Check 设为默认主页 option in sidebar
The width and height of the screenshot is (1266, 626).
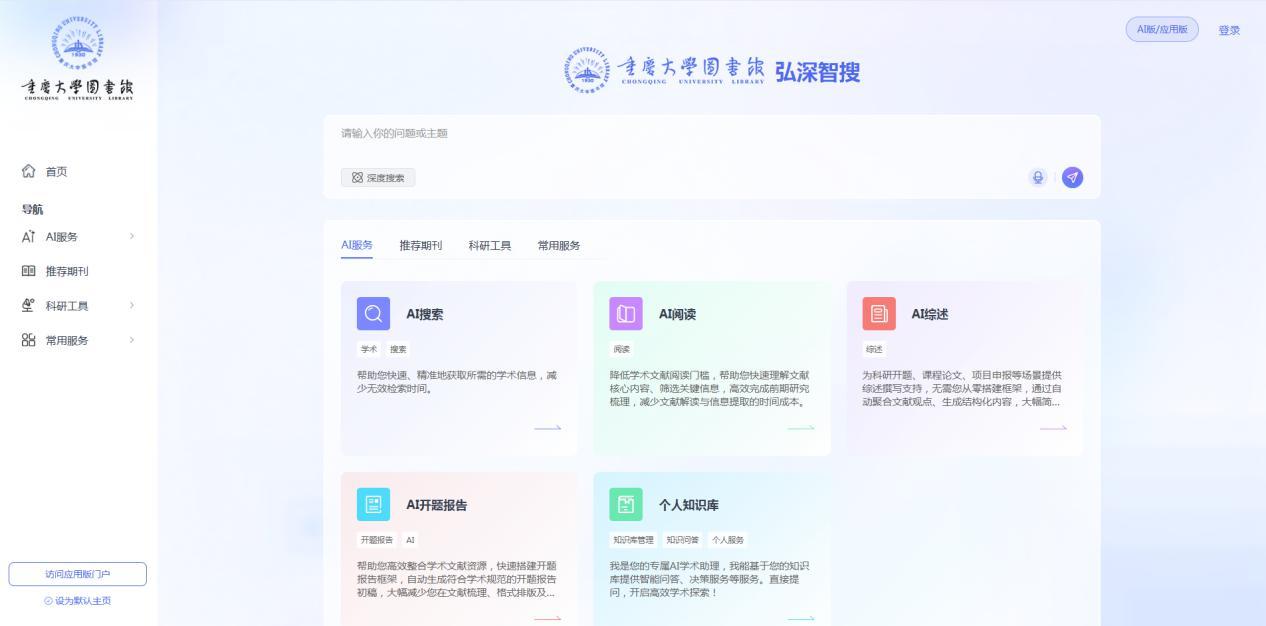coord(78,601)
